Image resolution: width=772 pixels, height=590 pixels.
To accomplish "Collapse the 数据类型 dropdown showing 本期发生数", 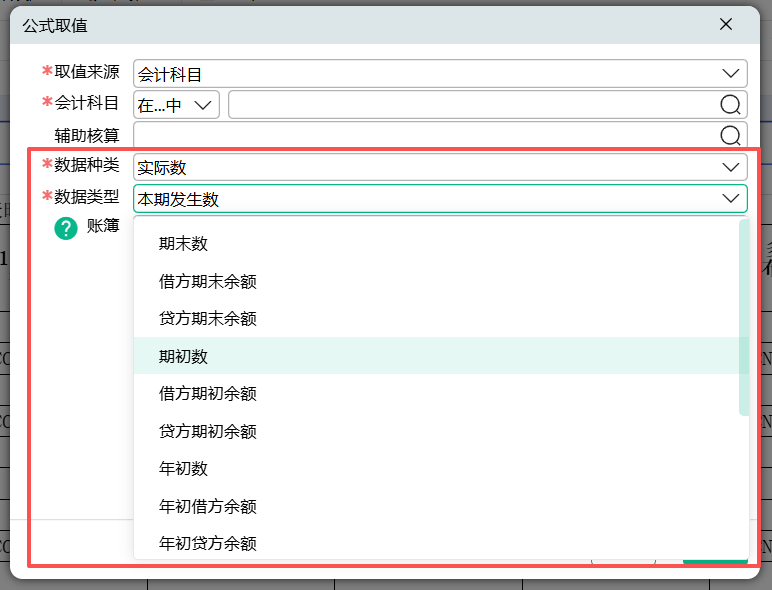I will [x=440, y=199].
